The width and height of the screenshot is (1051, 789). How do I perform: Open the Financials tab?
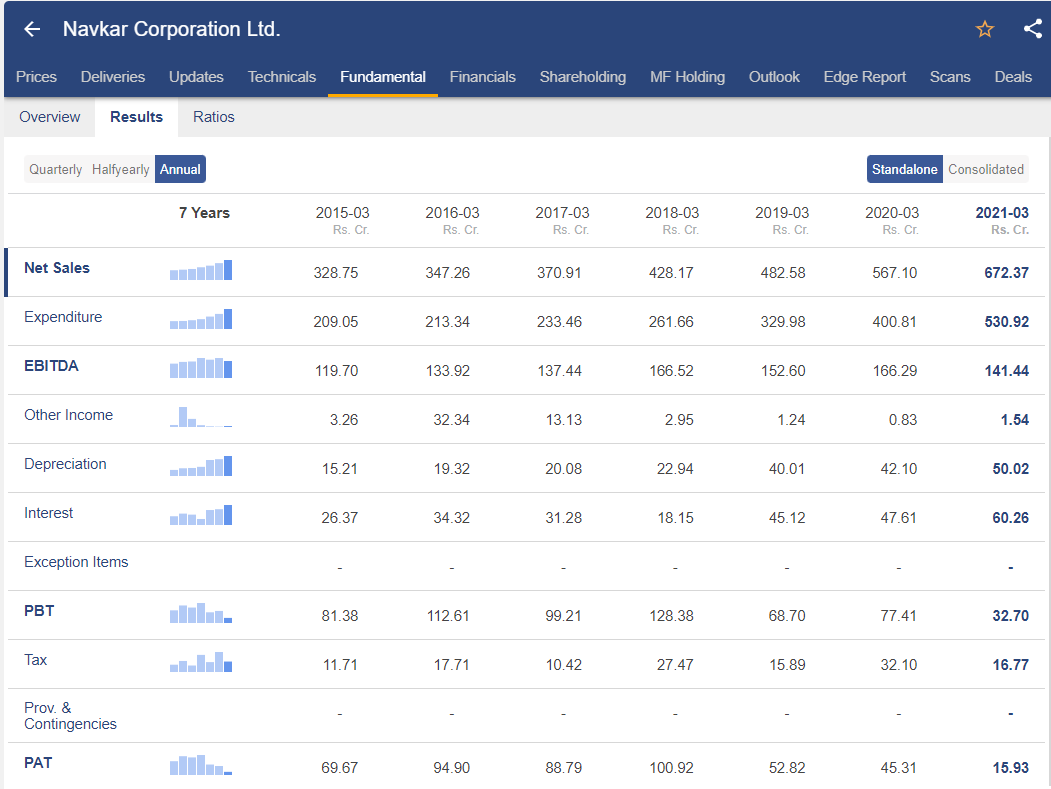[x=483, y=76]
